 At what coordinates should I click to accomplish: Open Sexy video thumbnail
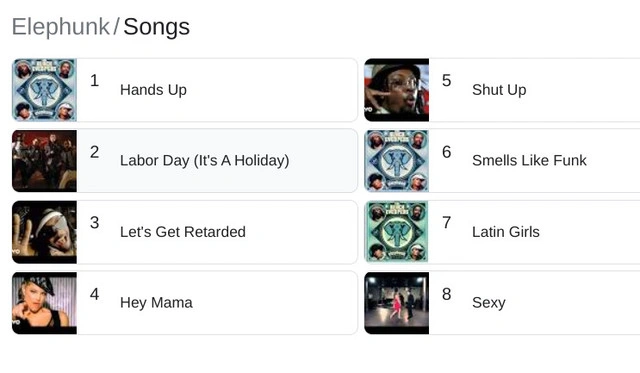(x=397, y=303)
